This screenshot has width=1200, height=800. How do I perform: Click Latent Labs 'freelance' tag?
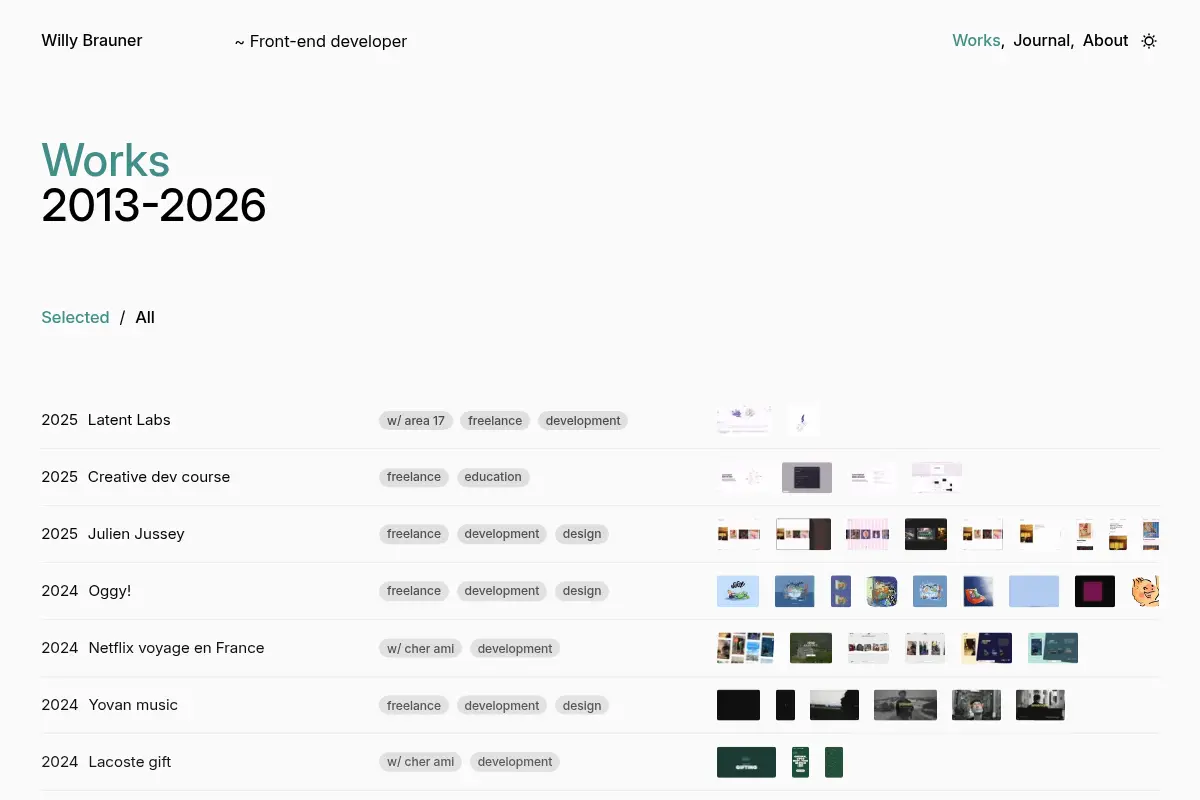tap(495, 421)
